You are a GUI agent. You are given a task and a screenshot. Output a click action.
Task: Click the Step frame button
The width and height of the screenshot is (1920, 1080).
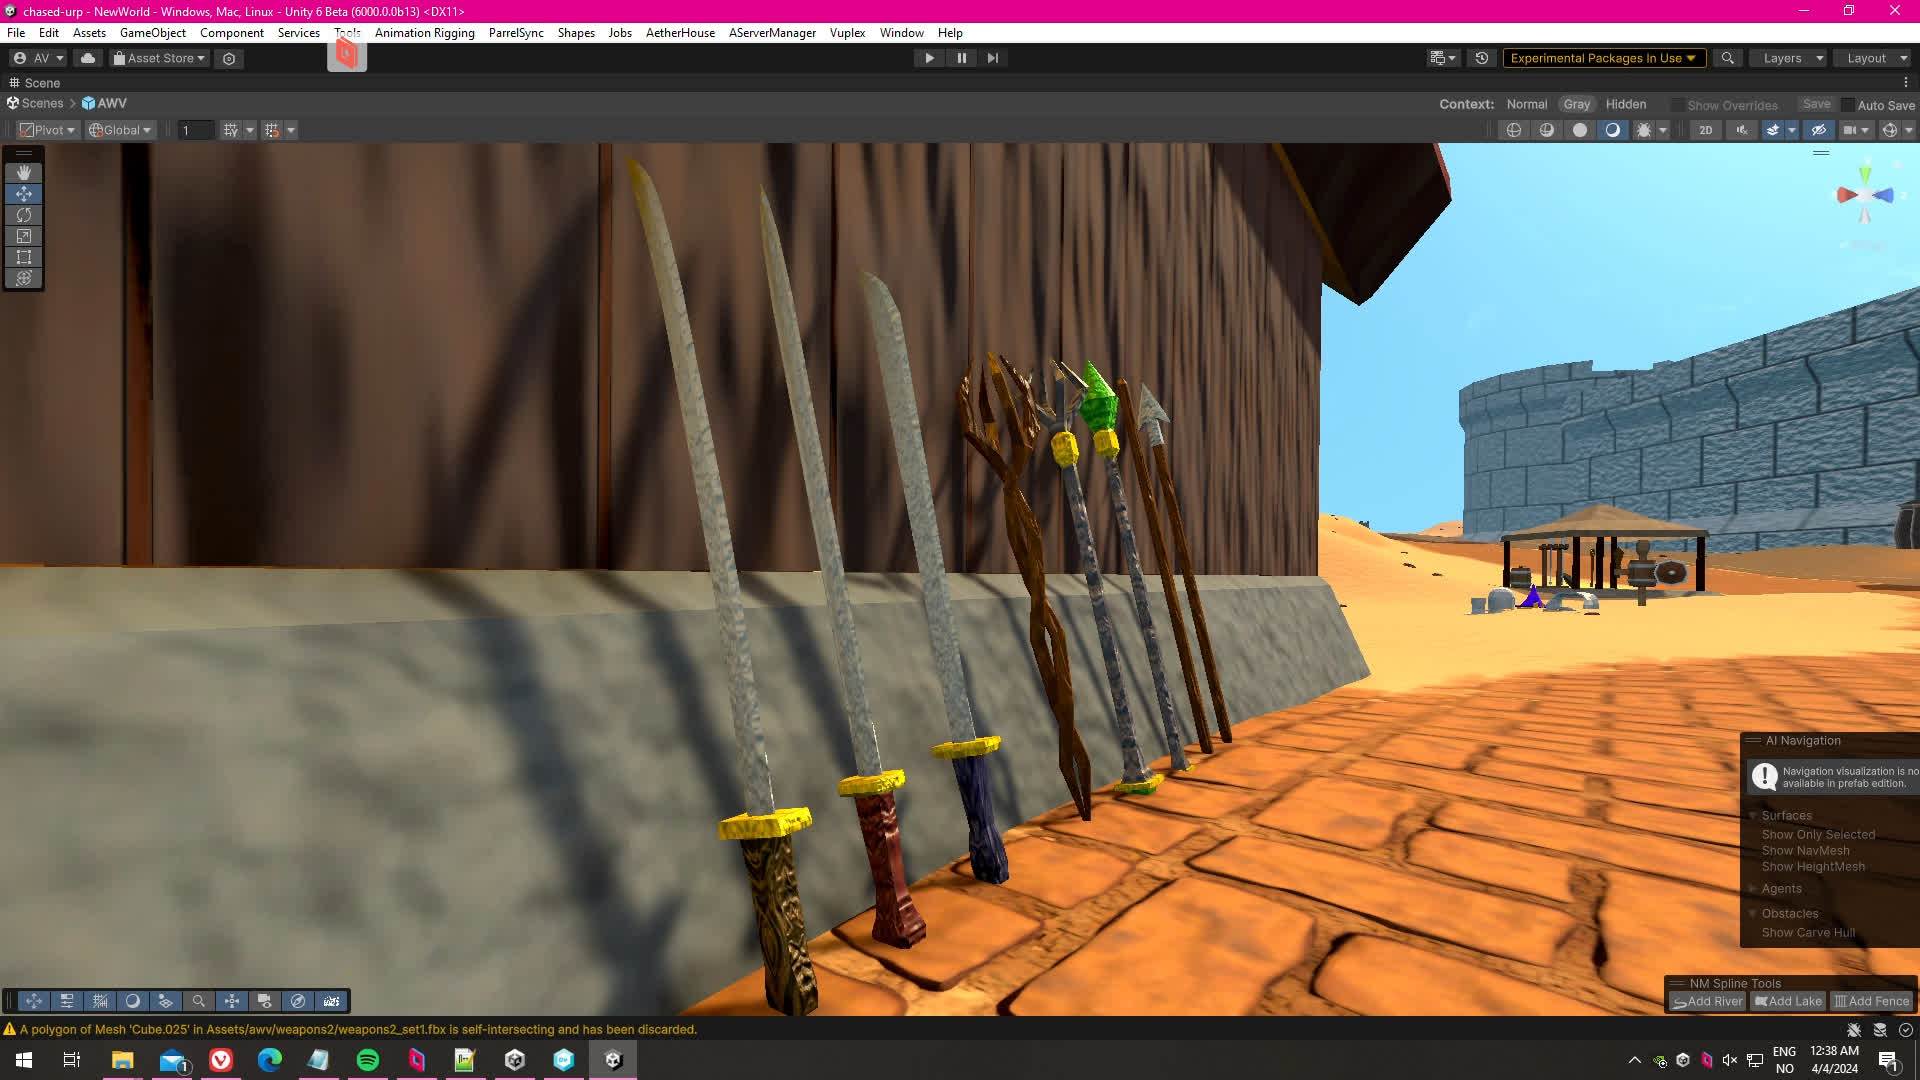[x=992, y=58]
